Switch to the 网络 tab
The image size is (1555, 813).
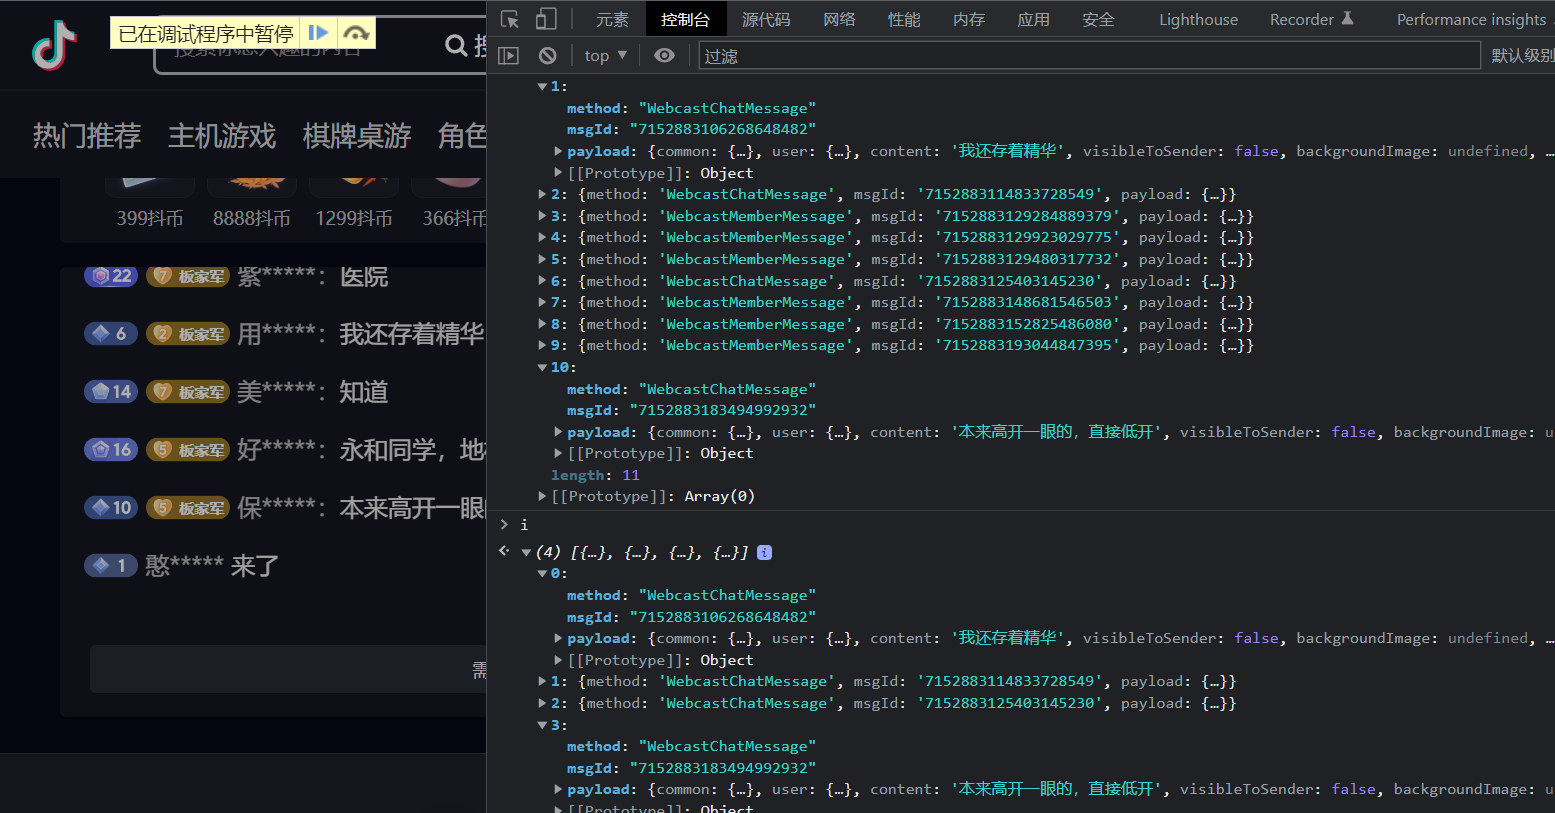[x=839, y=19]
